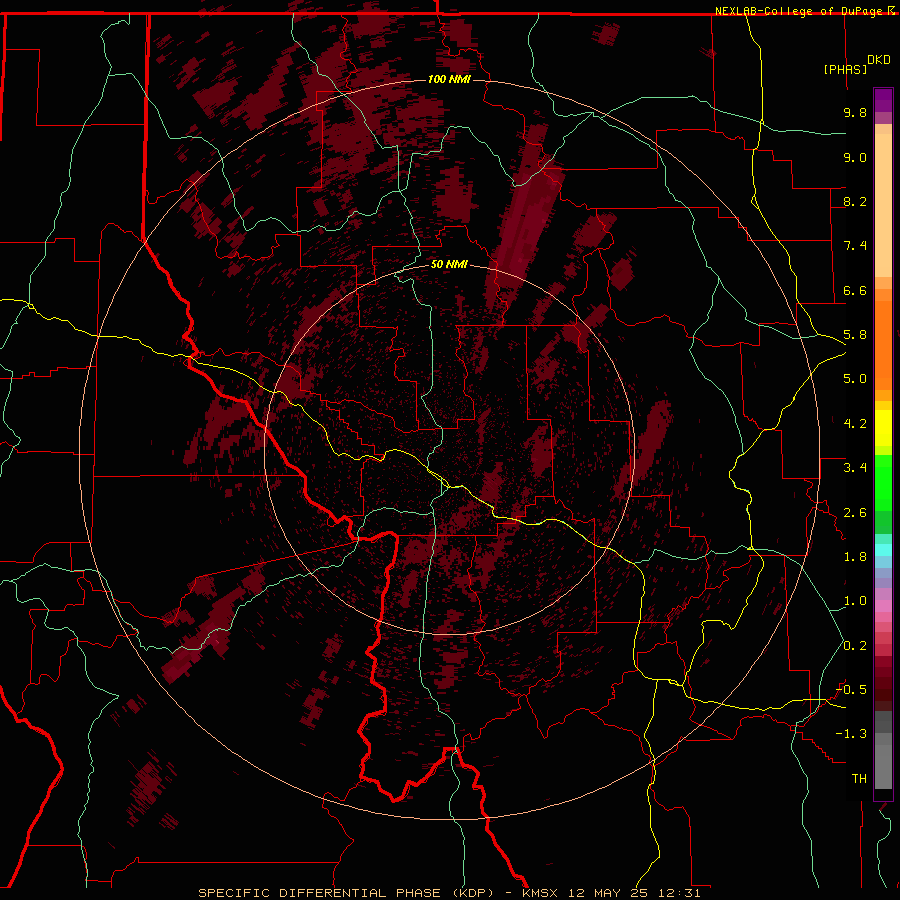Click the 2.6 scale value
Viewport: 900px width, 900px height.
click(855, 513)
